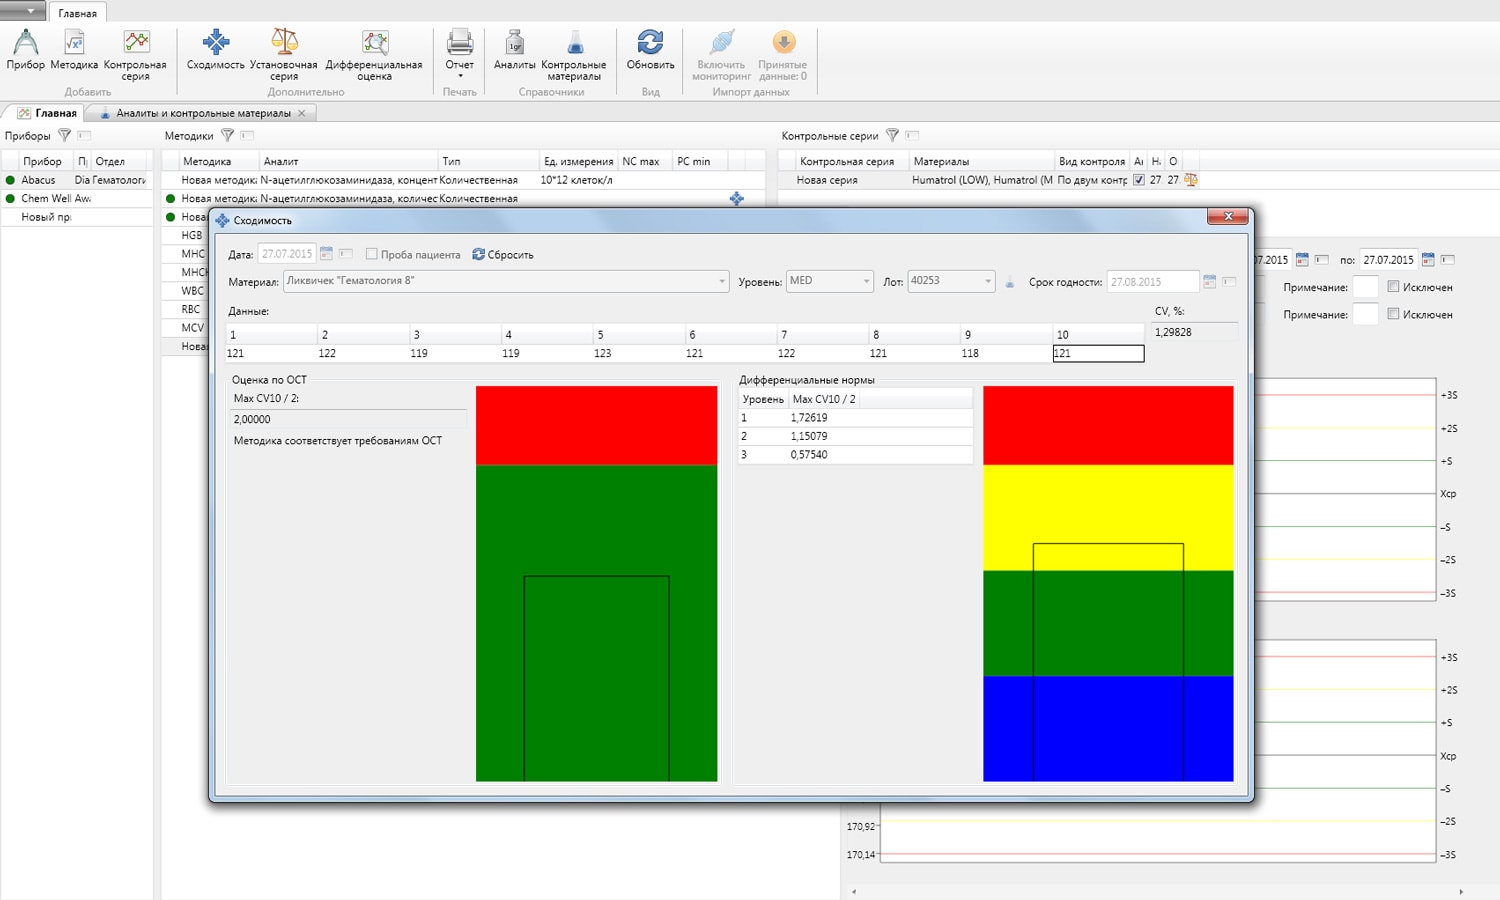Select the WBC method row

pyautogui.click(x=192, y=291)
